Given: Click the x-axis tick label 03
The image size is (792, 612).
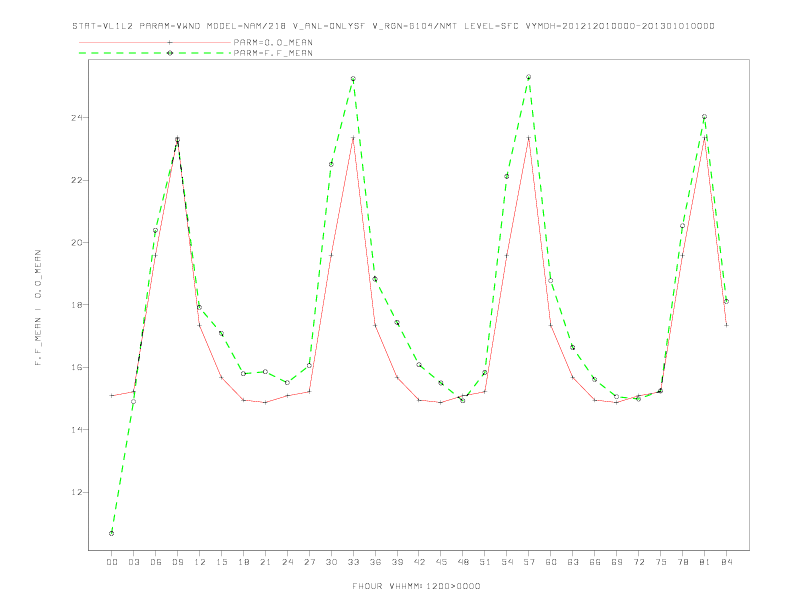Looking at the screenshot, I should pyautogui.click(x=133, y=562).
